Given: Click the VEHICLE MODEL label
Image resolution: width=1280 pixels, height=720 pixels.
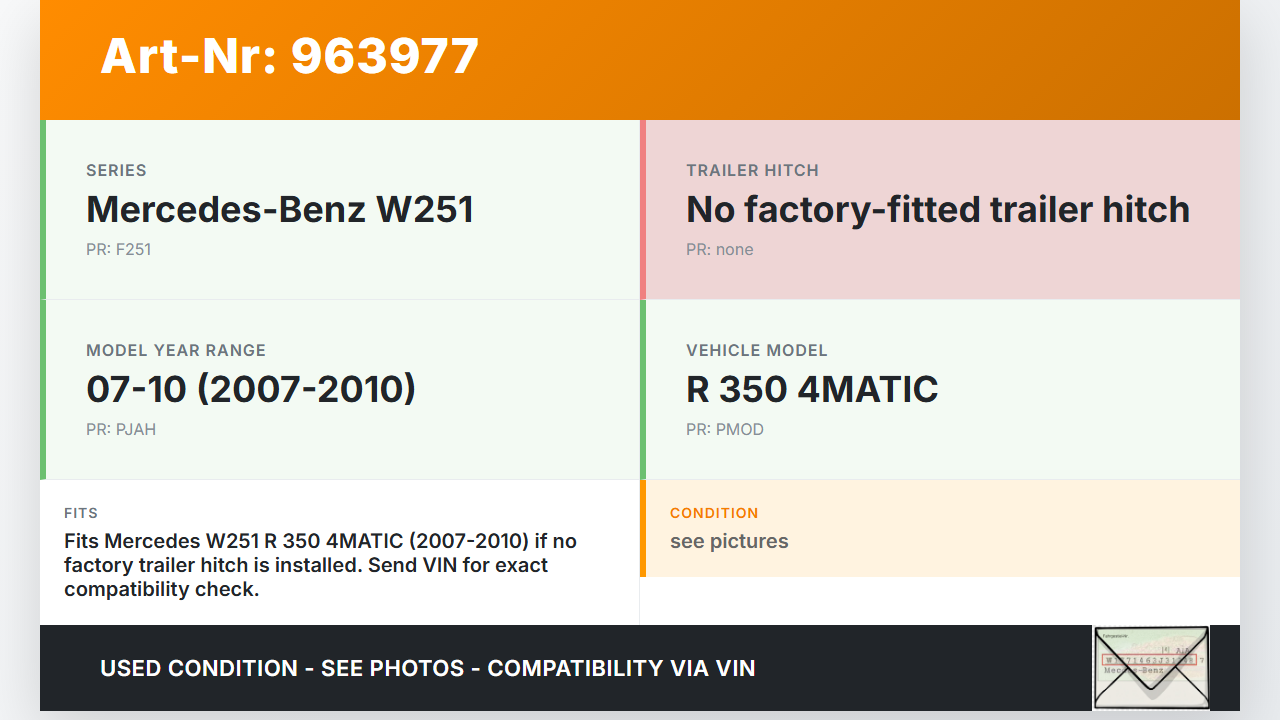Looking at the screenshot, I should coord(756,350).
